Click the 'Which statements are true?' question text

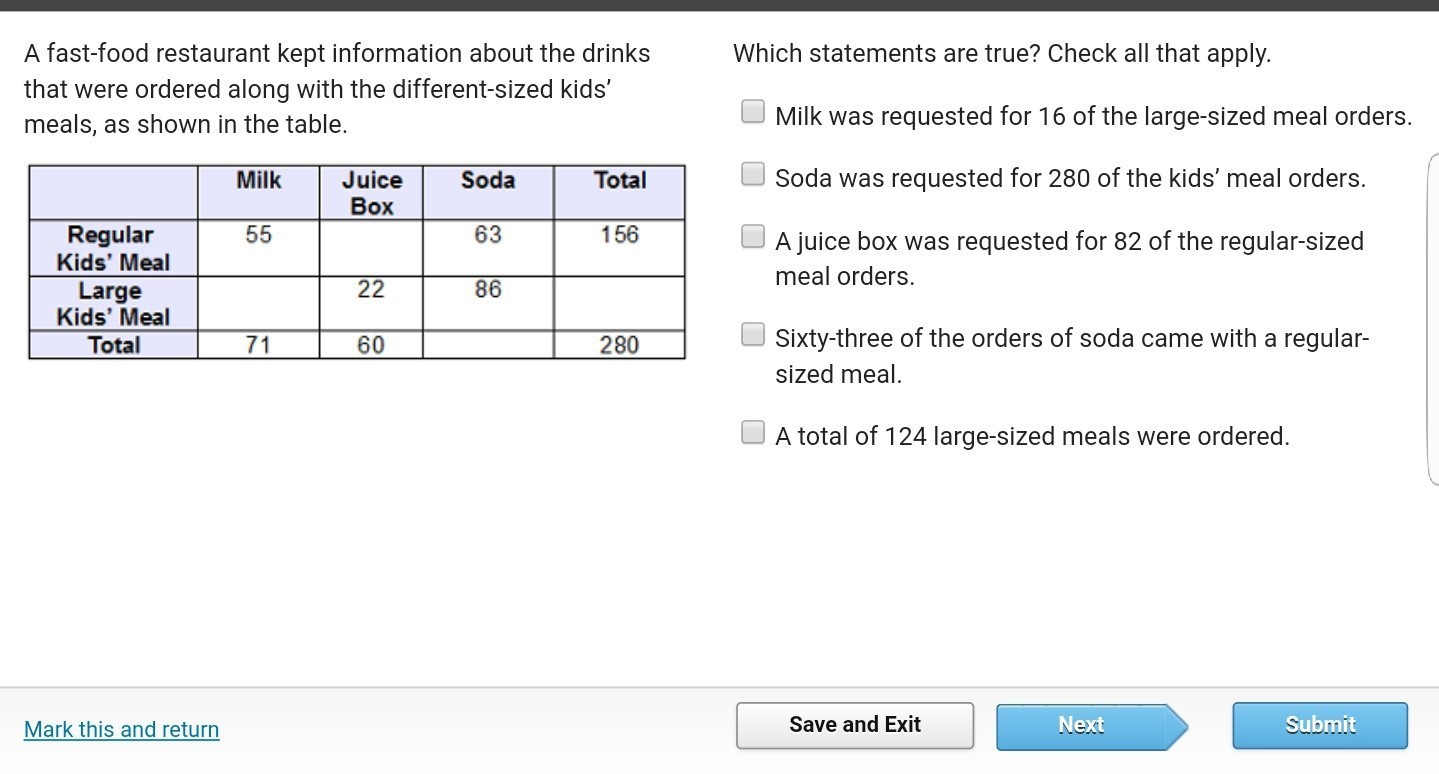click(1001, 54)
